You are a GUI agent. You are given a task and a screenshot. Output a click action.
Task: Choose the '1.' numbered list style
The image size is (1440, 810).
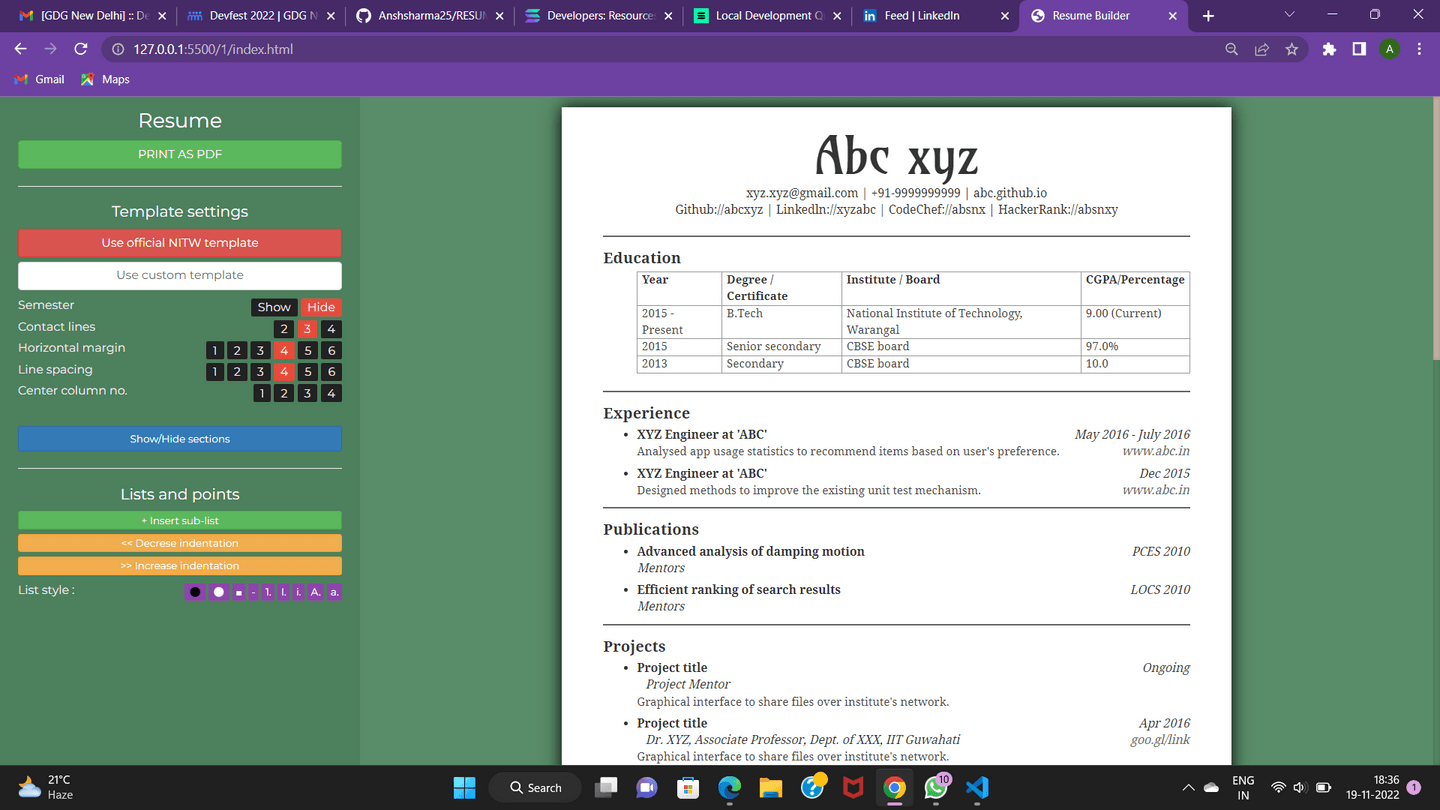[268, 592]
